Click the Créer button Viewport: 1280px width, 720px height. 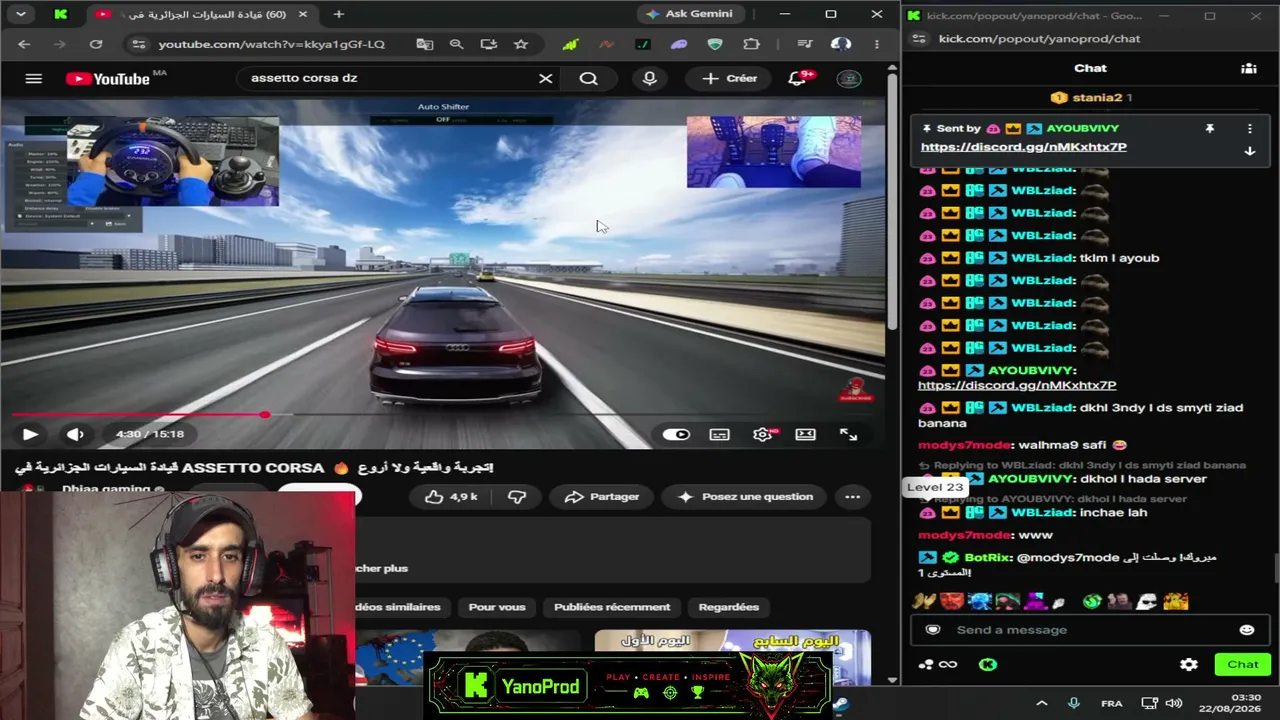(x=729, y=78)
